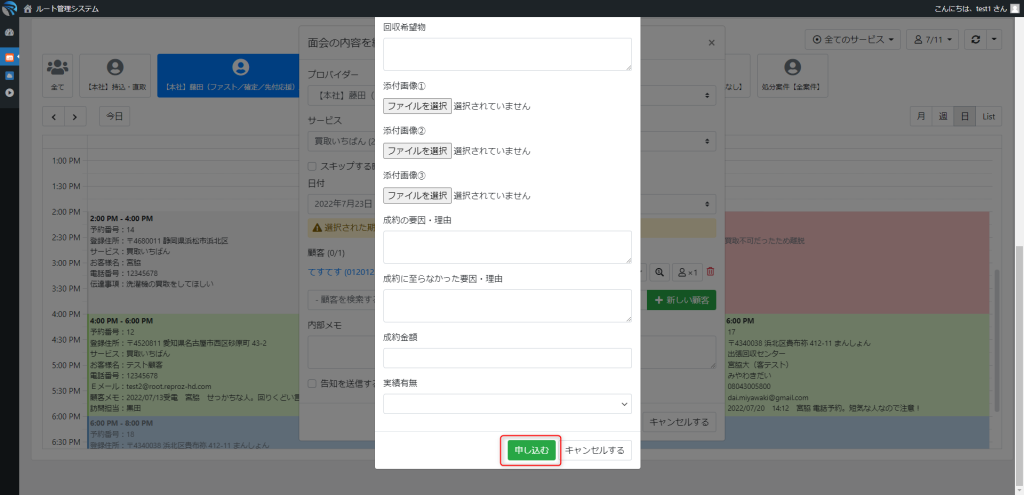The width and height of the screenshot is (1024, 495).
Task: Toggle the スキップする checkbox
Action: 312,166
